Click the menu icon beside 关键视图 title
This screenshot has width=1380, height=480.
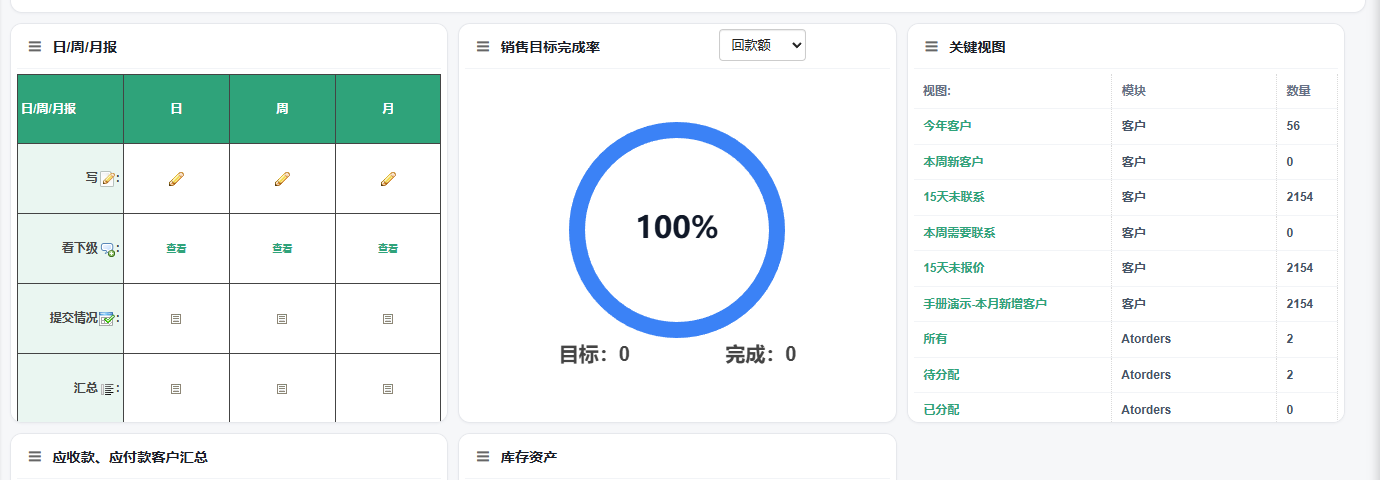pyautogui.click(x=931, y=46)
